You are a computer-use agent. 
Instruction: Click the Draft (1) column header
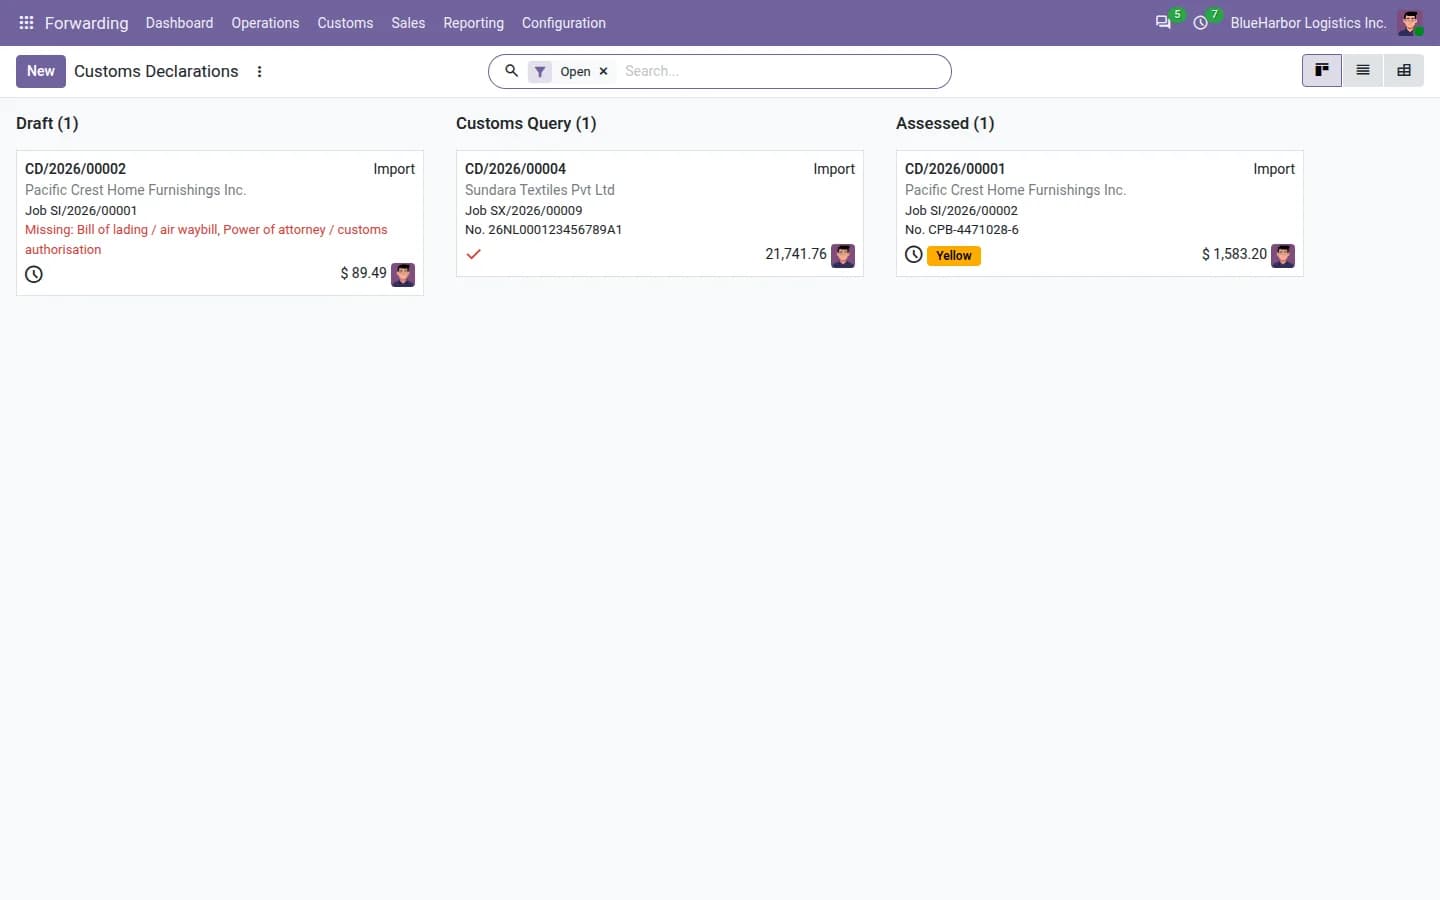point(47,123)
